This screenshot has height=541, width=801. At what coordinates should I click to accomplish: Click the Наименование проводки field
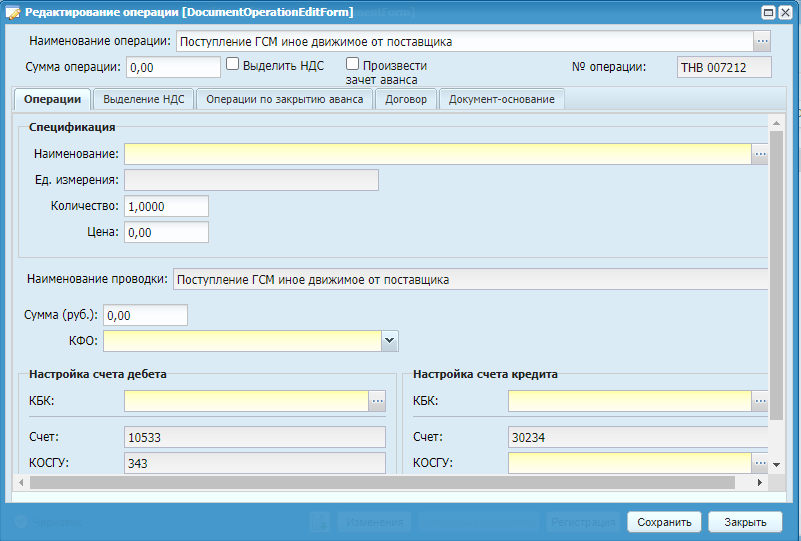(470, 279)
